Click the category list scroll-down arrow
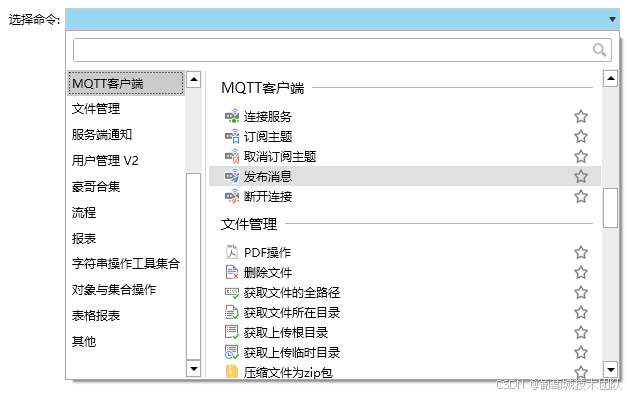Viewport: 628px width, 396px height. (194, 369)
